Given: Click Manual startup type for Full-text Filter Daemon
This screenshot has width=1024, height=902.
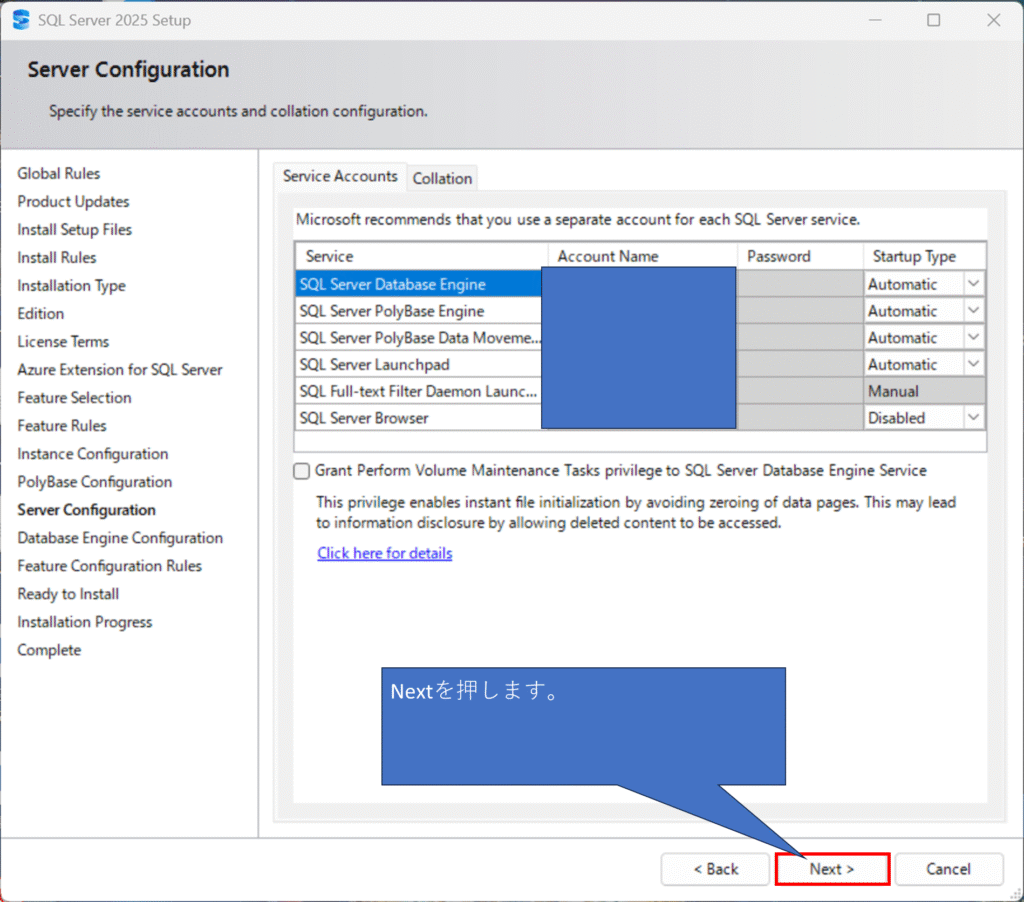Looking at the screenshot, I should tap(924, 391).
